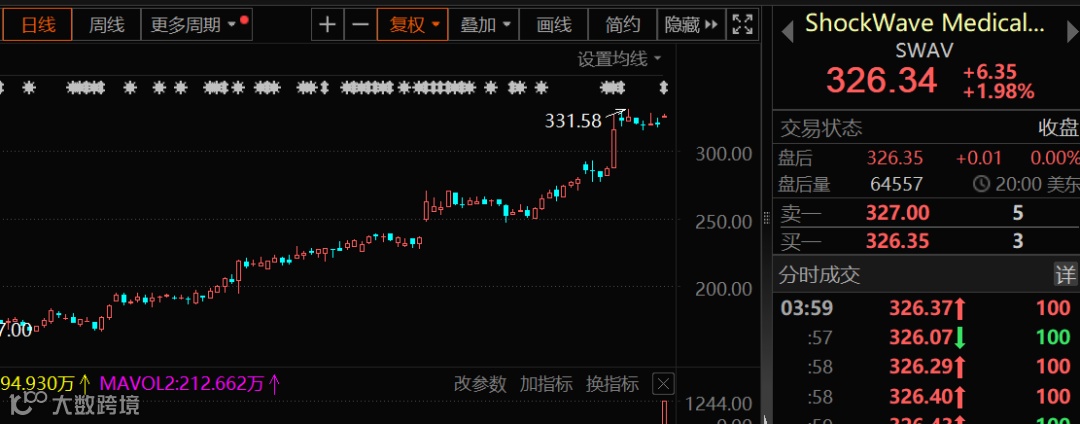1080x424 pixels.
Task: Click the 250.00 price axis label
Action: (724, 222)
